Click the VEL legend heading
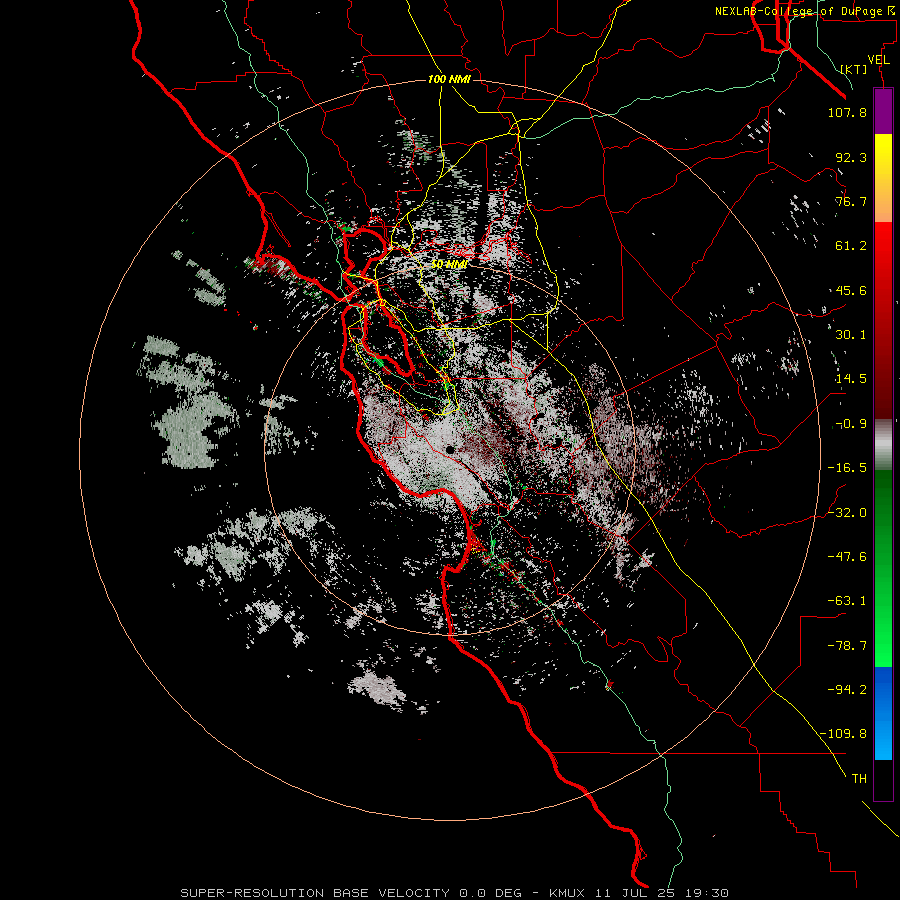This screenshot has width=900, height=900. pyautogui.click(x=878, y=60)
